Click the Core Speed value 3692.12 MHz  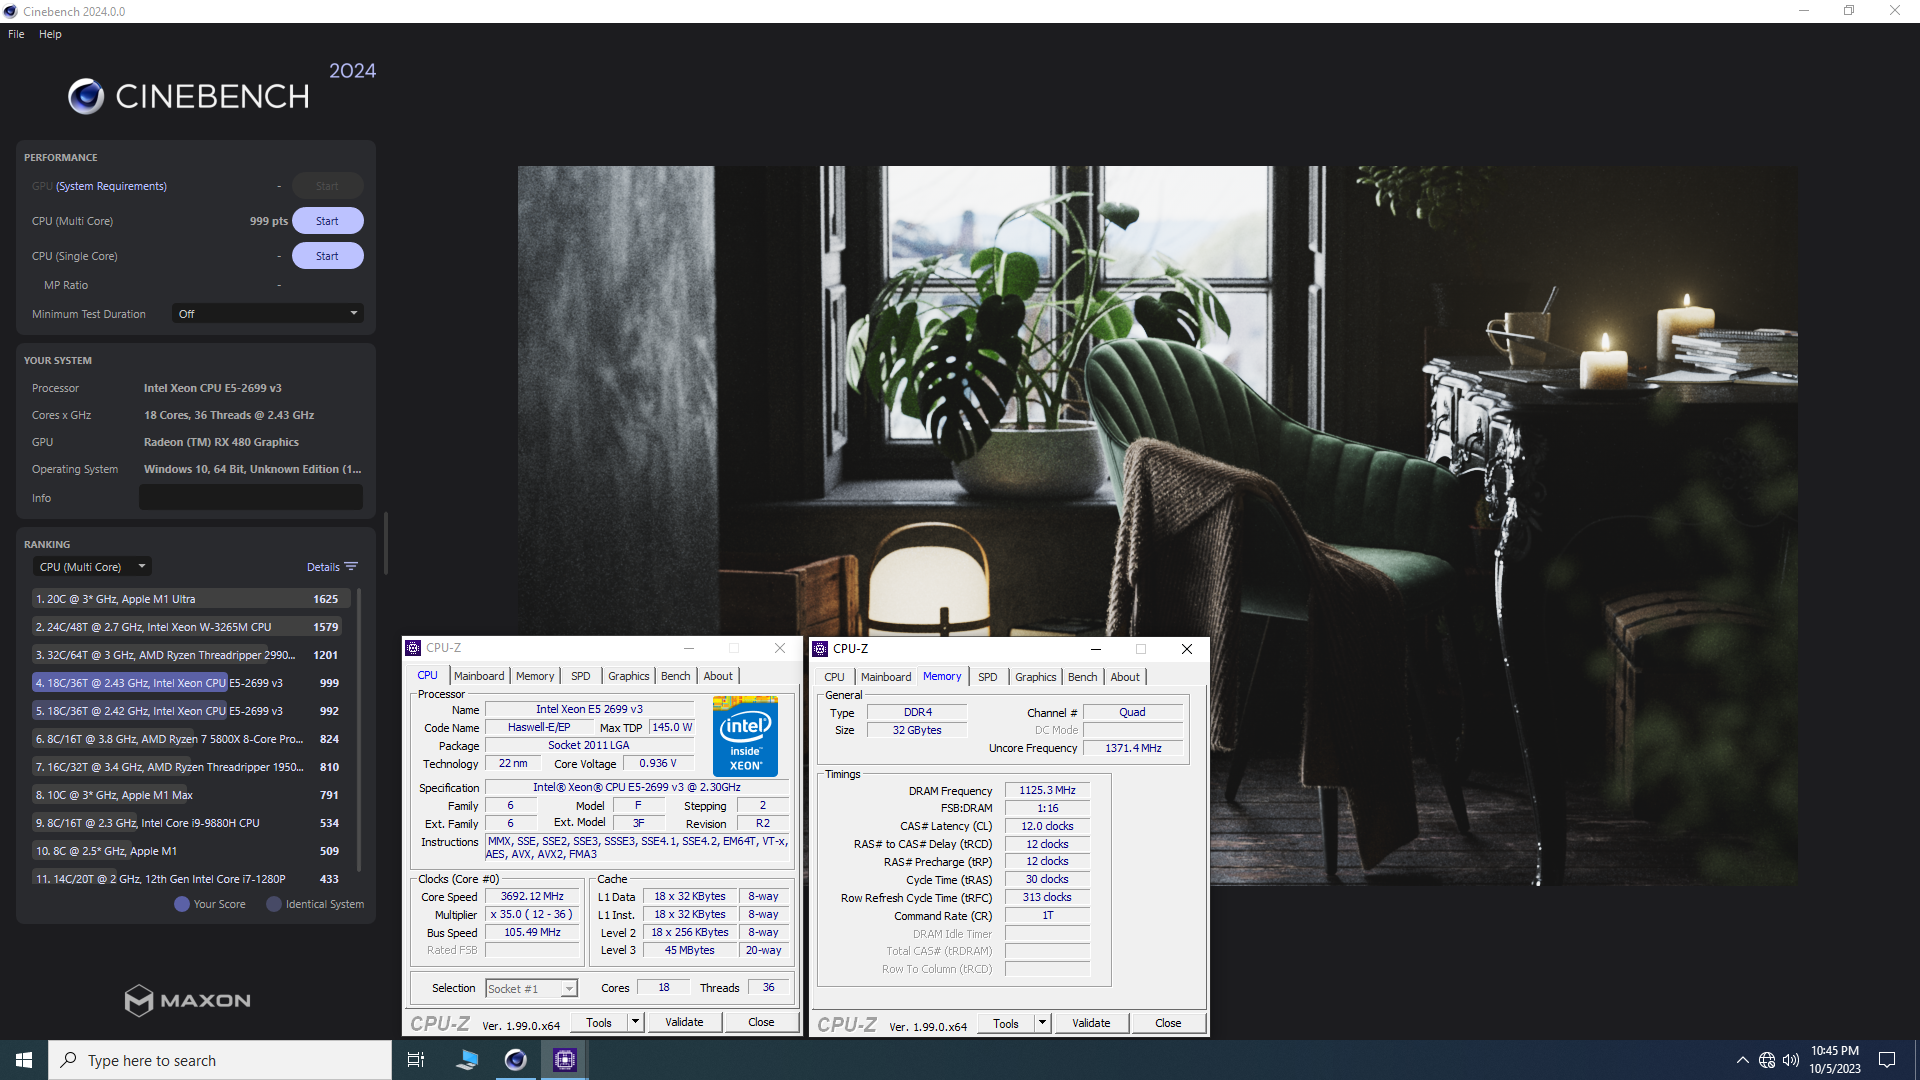(532, 897)
